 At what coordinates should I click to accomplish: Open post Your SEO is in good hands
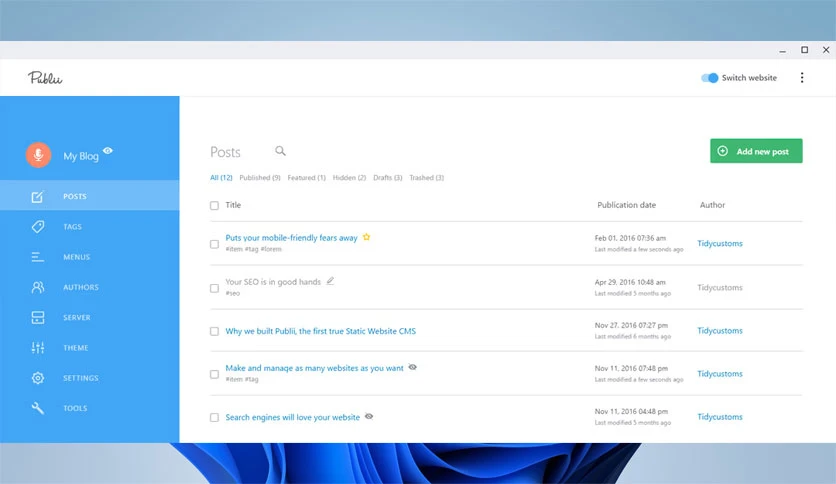(273, 281)
